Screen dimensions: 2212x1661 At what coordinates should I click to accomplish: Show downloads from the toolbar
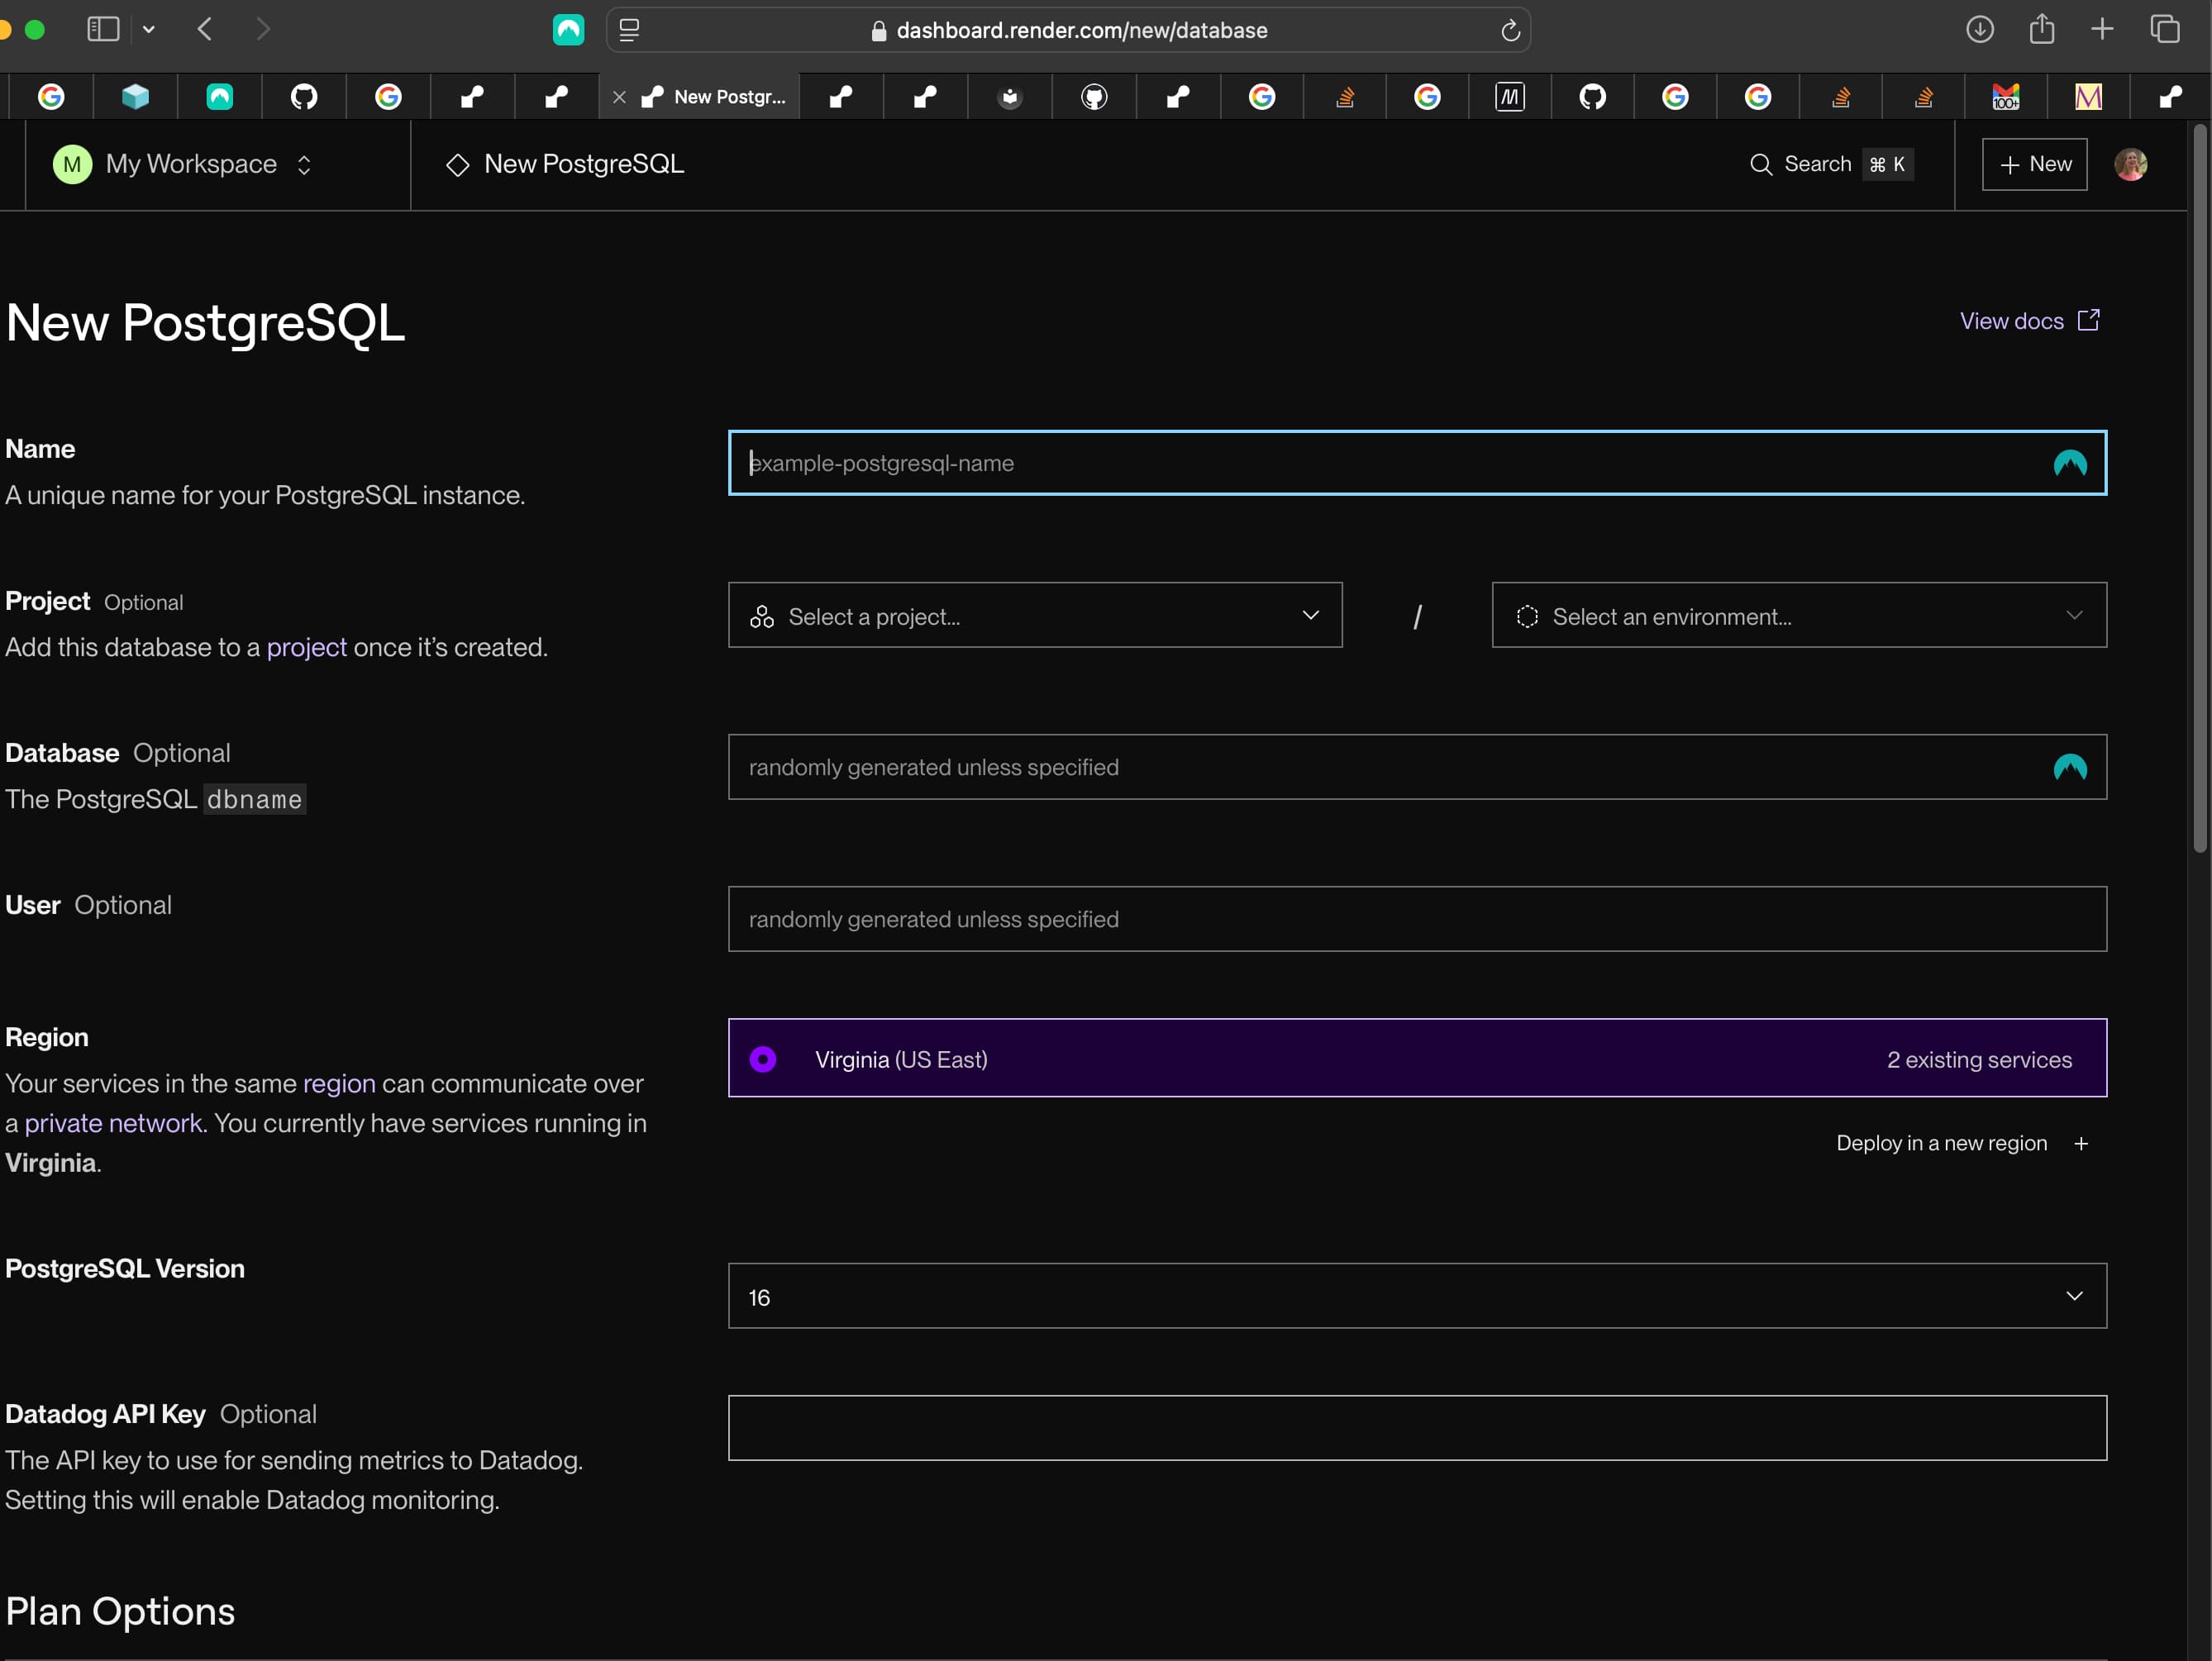[x=1979, y=29]
